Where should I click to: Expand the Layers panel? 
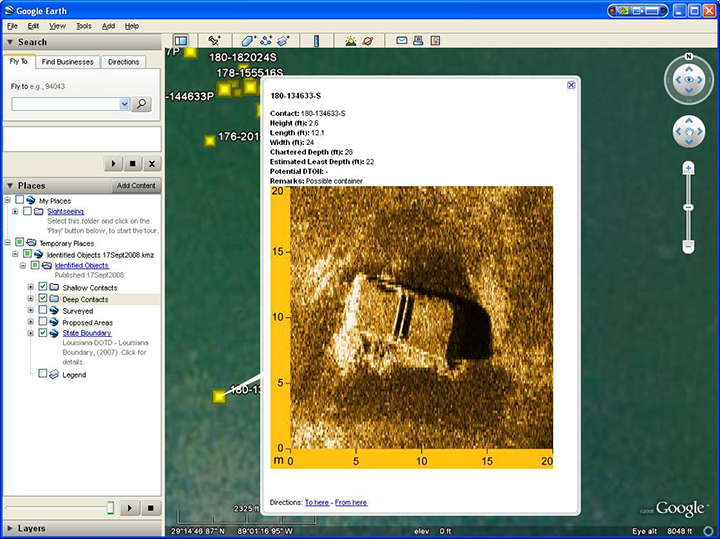tap(10, 528)
